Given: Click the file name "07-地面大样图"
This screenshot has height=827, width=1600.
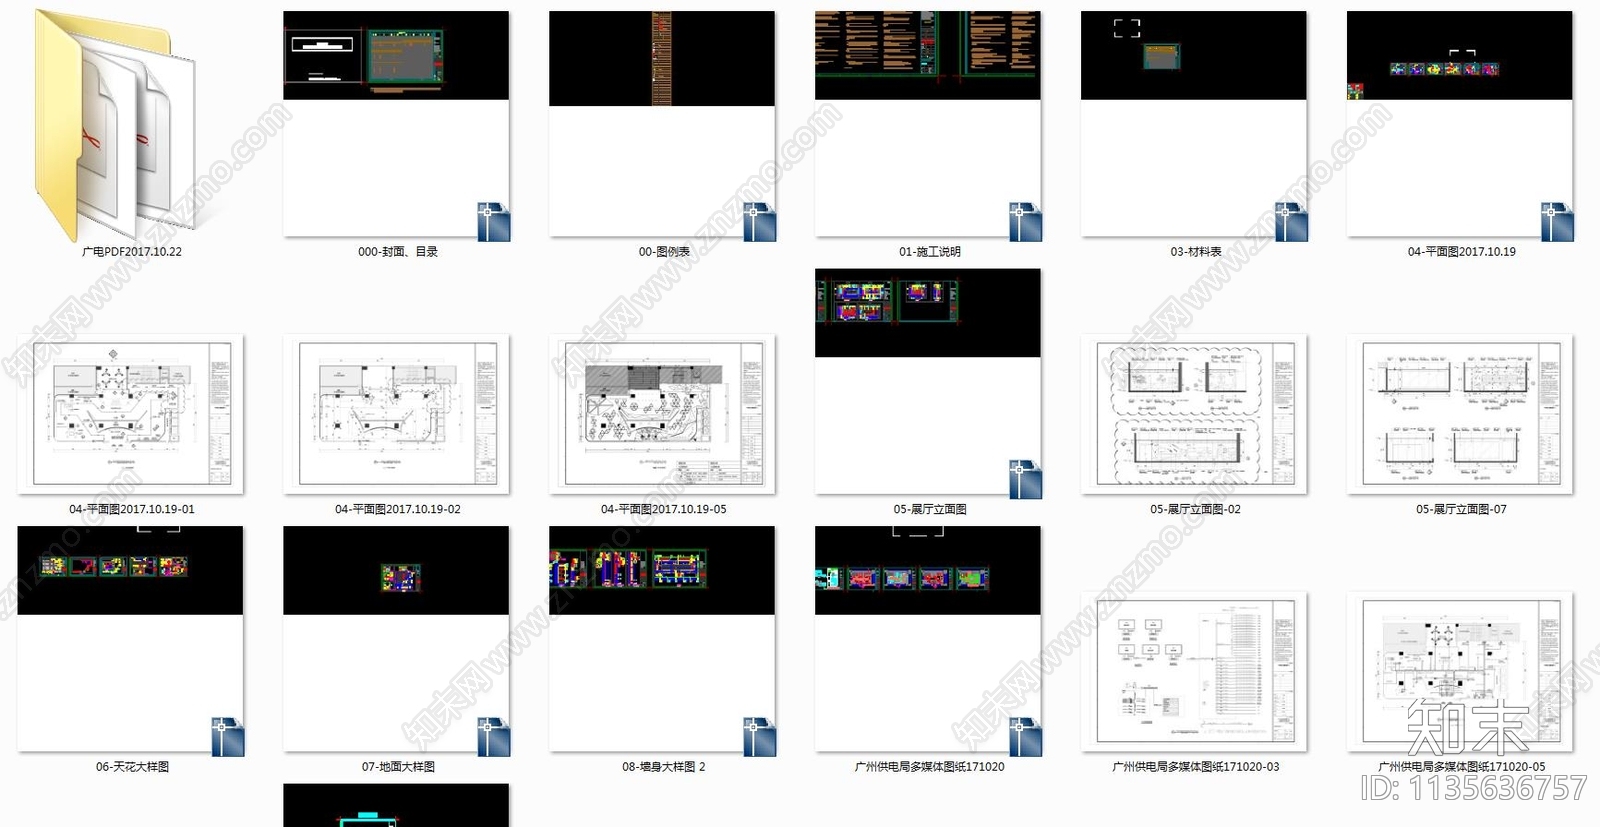Looking at the screenshot, I should click(398, 767).
